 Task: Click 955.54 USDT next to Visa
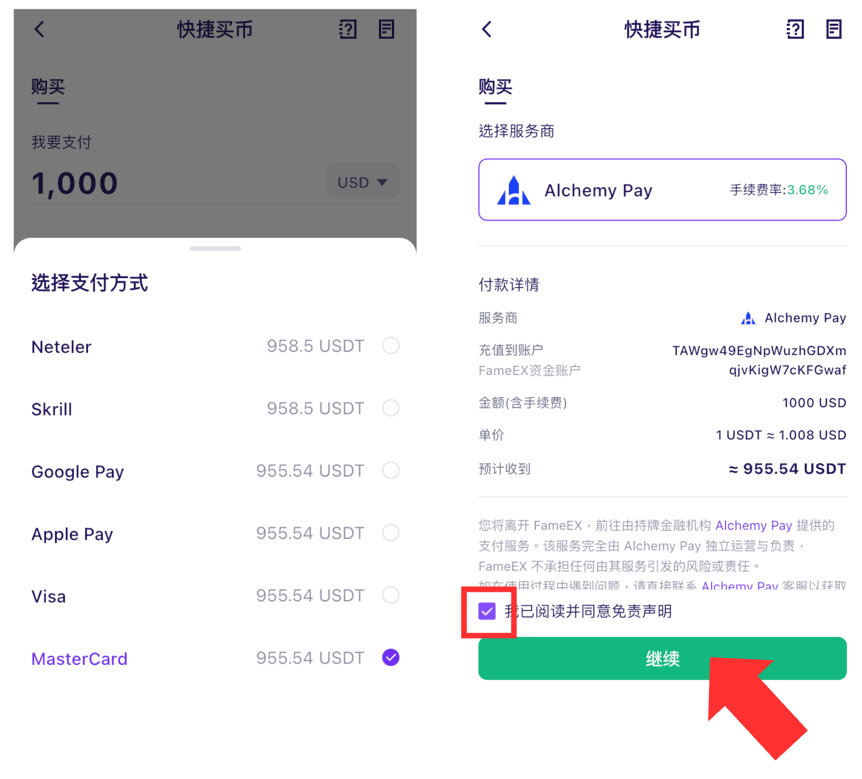tap(310, 596)
